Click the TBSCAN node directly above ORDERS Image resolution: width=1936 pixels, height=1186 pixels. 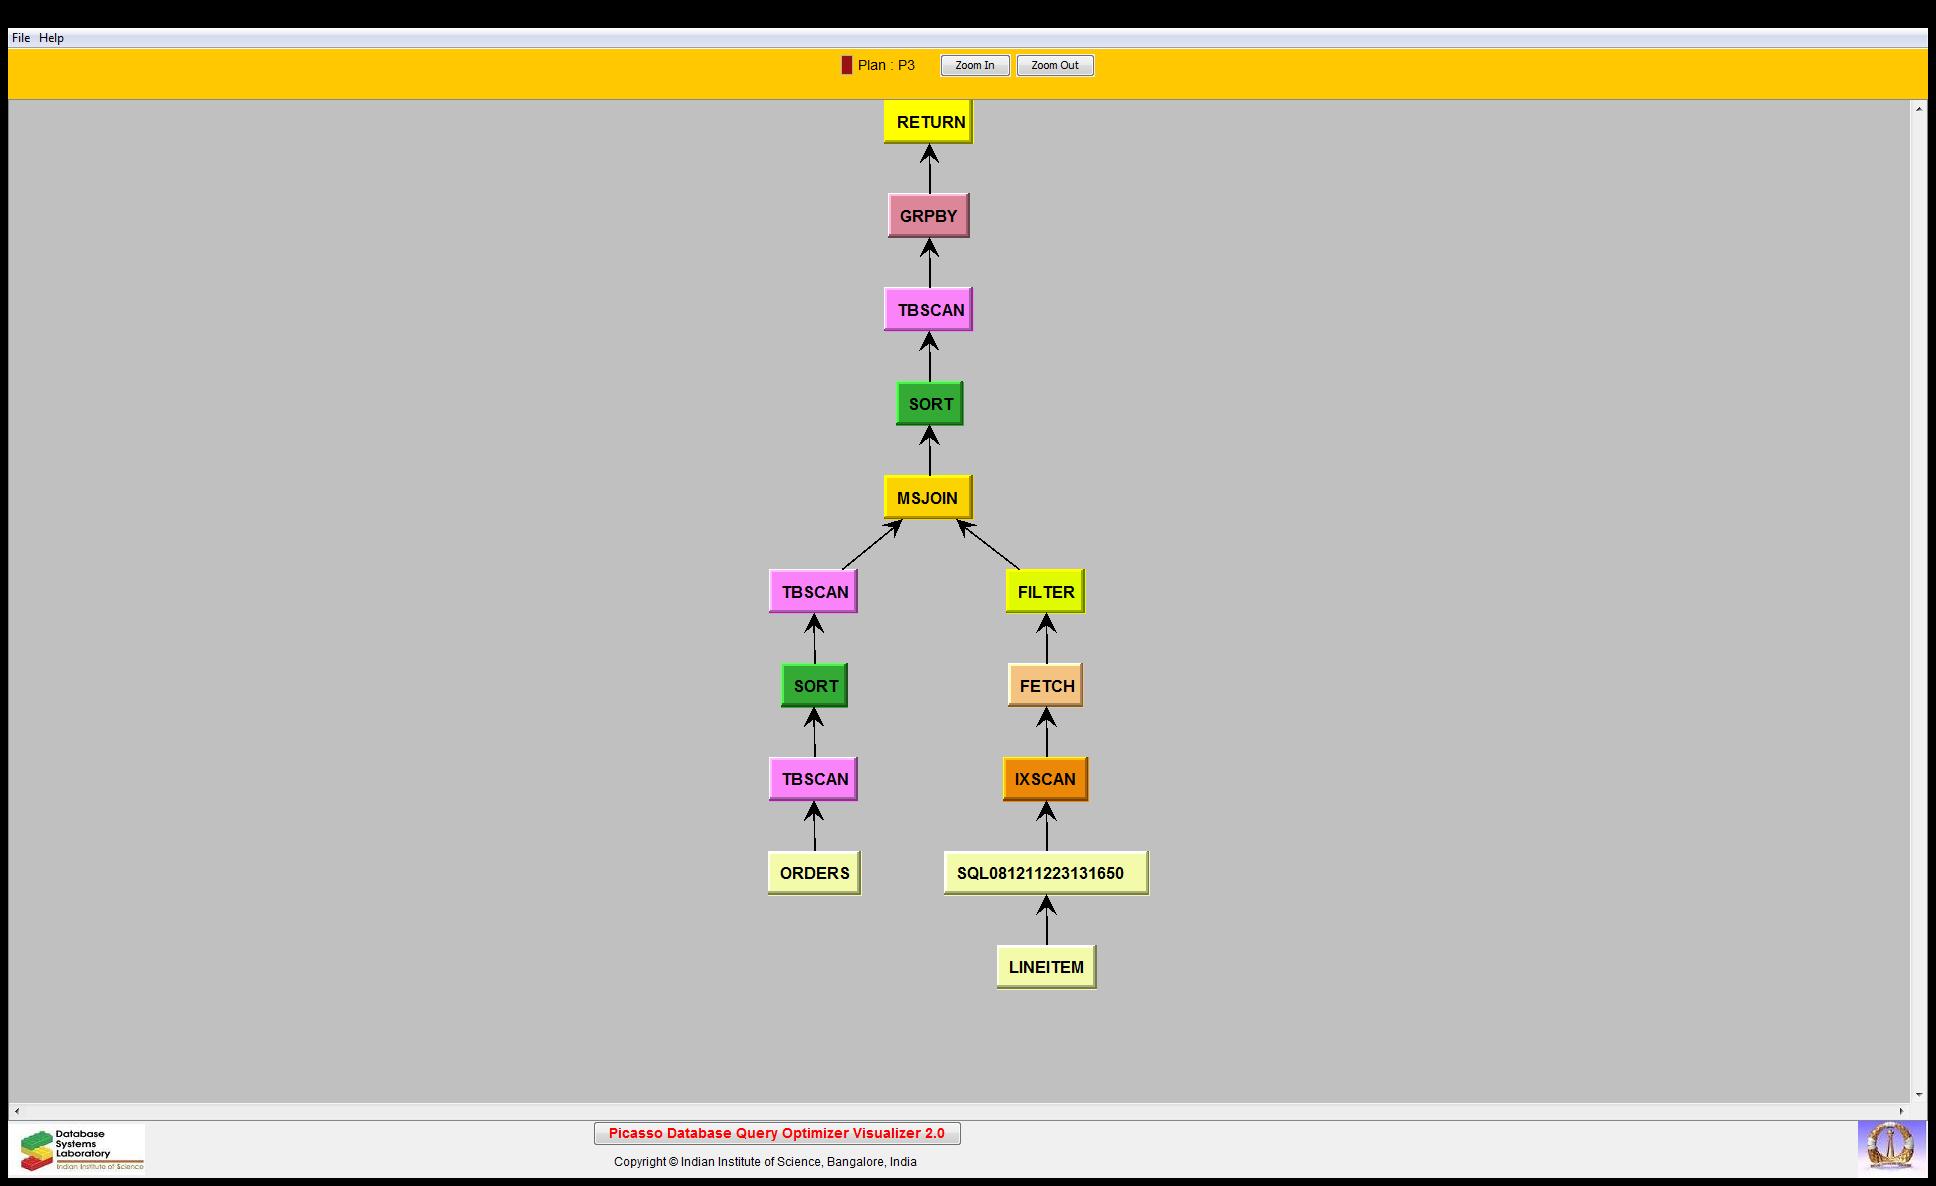tap(813, 779)
